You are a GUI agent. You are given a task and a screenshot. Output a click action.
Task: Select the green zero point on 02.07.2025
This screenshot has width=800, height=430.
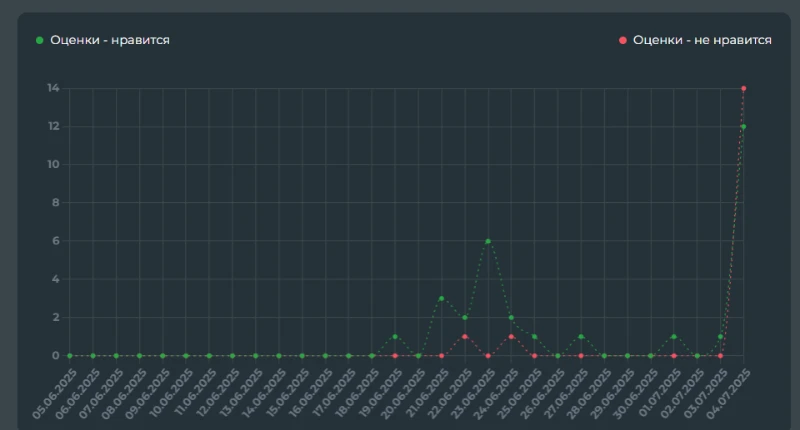click(697, 356)
